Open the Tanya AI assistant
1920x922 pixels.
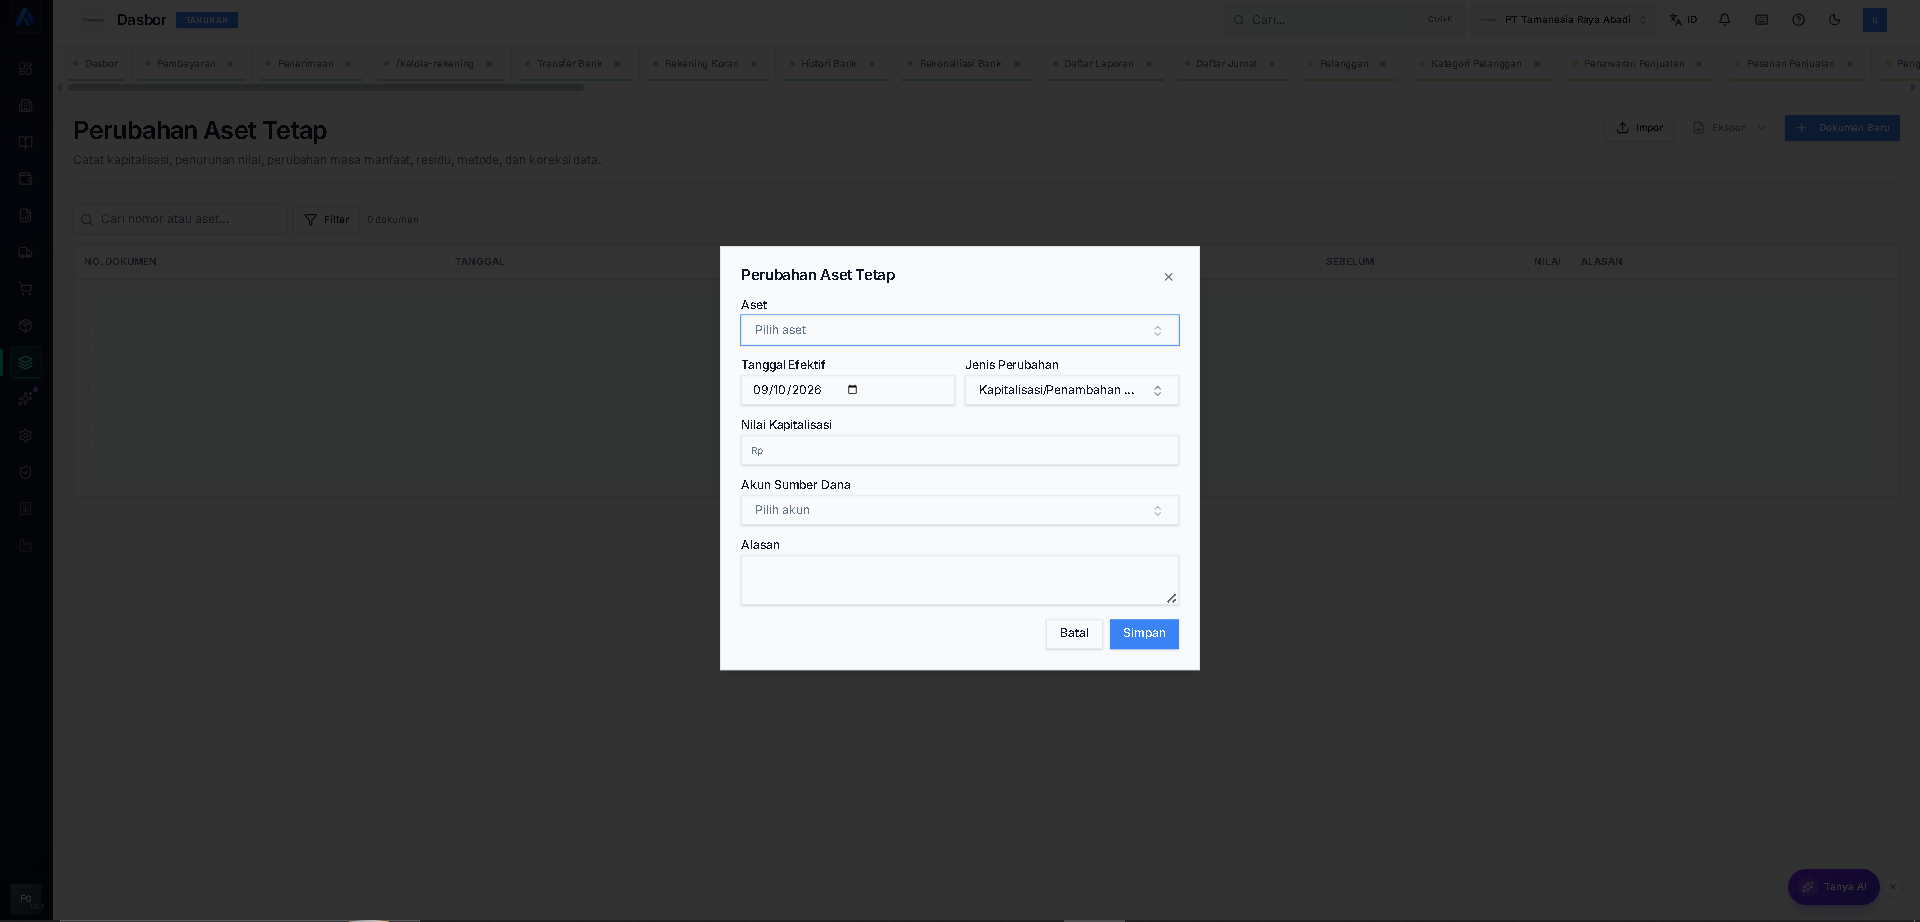(x=1834, y=887)
